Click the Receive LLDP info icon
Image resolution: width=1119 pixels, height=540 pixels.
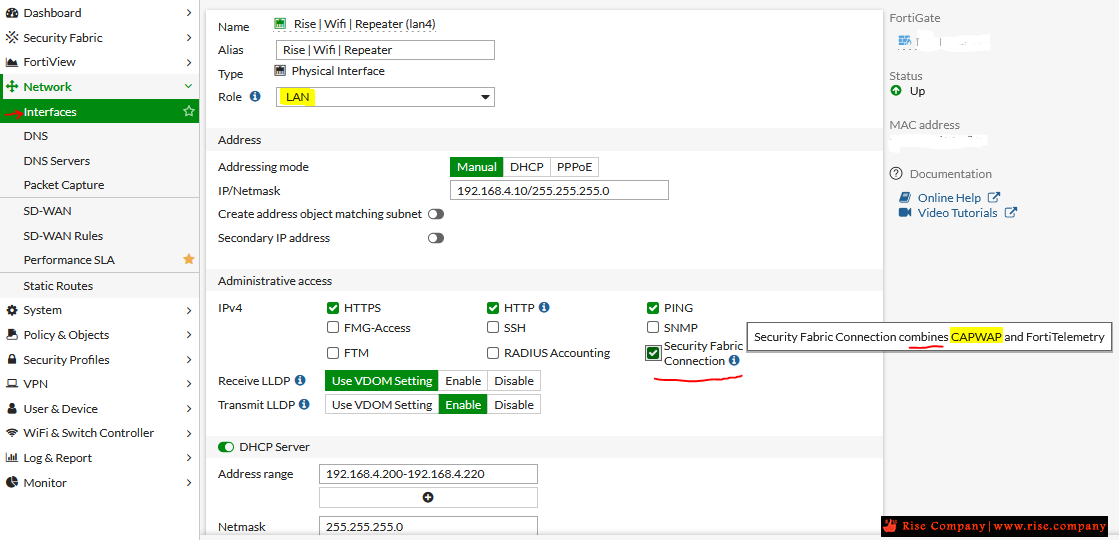pos(300,380)
